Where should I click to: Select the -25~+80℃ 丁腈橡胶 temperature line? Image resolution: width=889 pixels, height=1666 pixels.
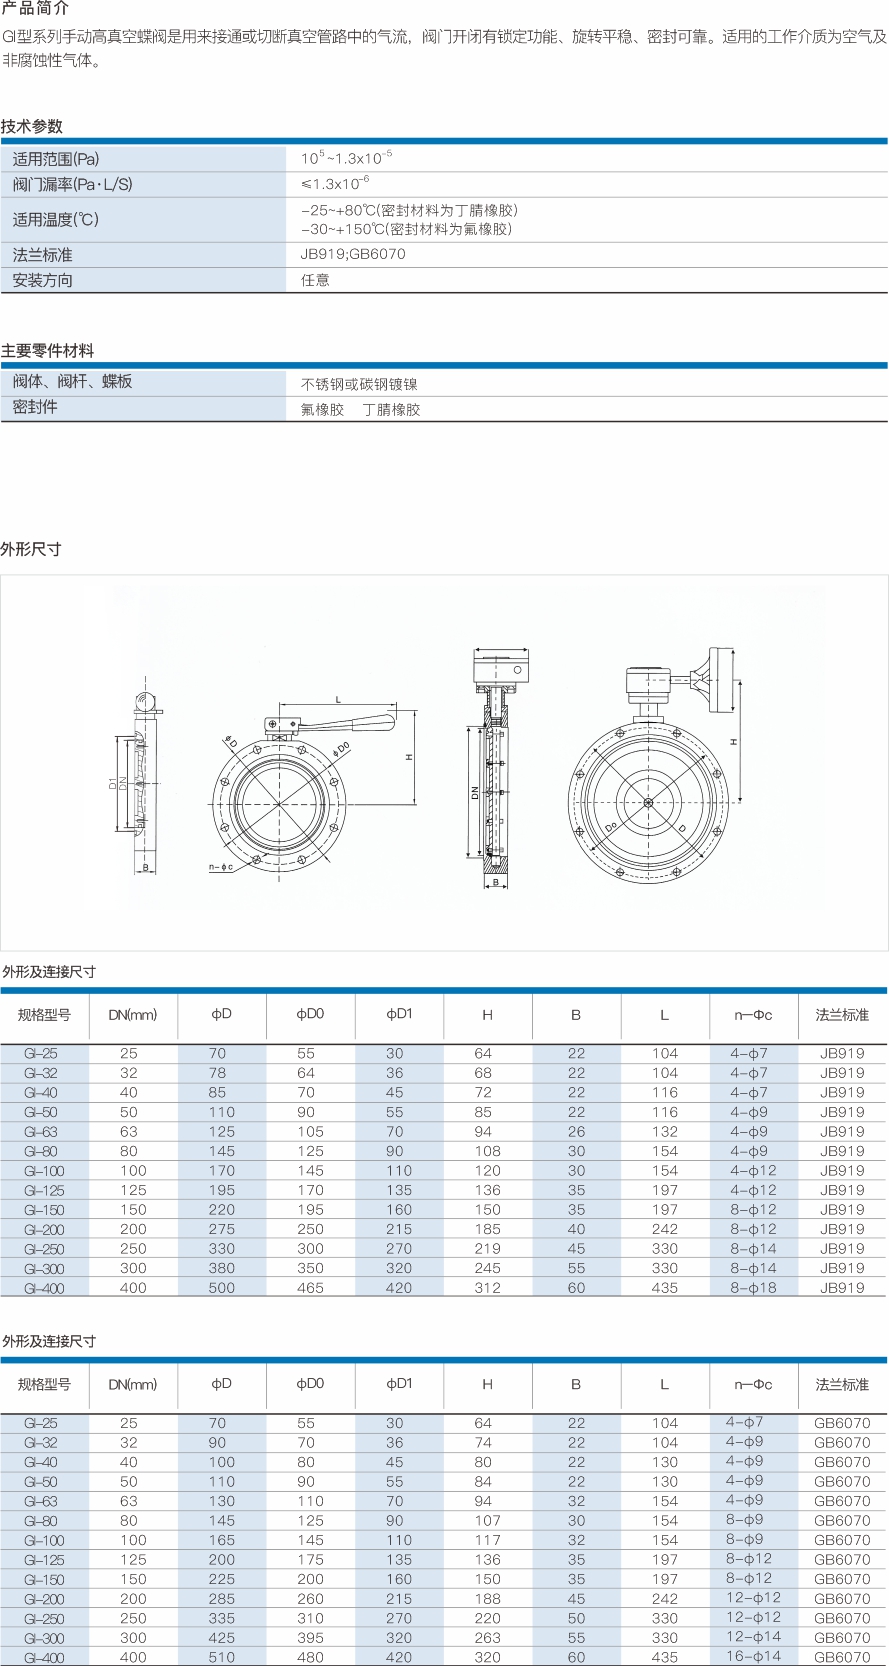(409, 210)
